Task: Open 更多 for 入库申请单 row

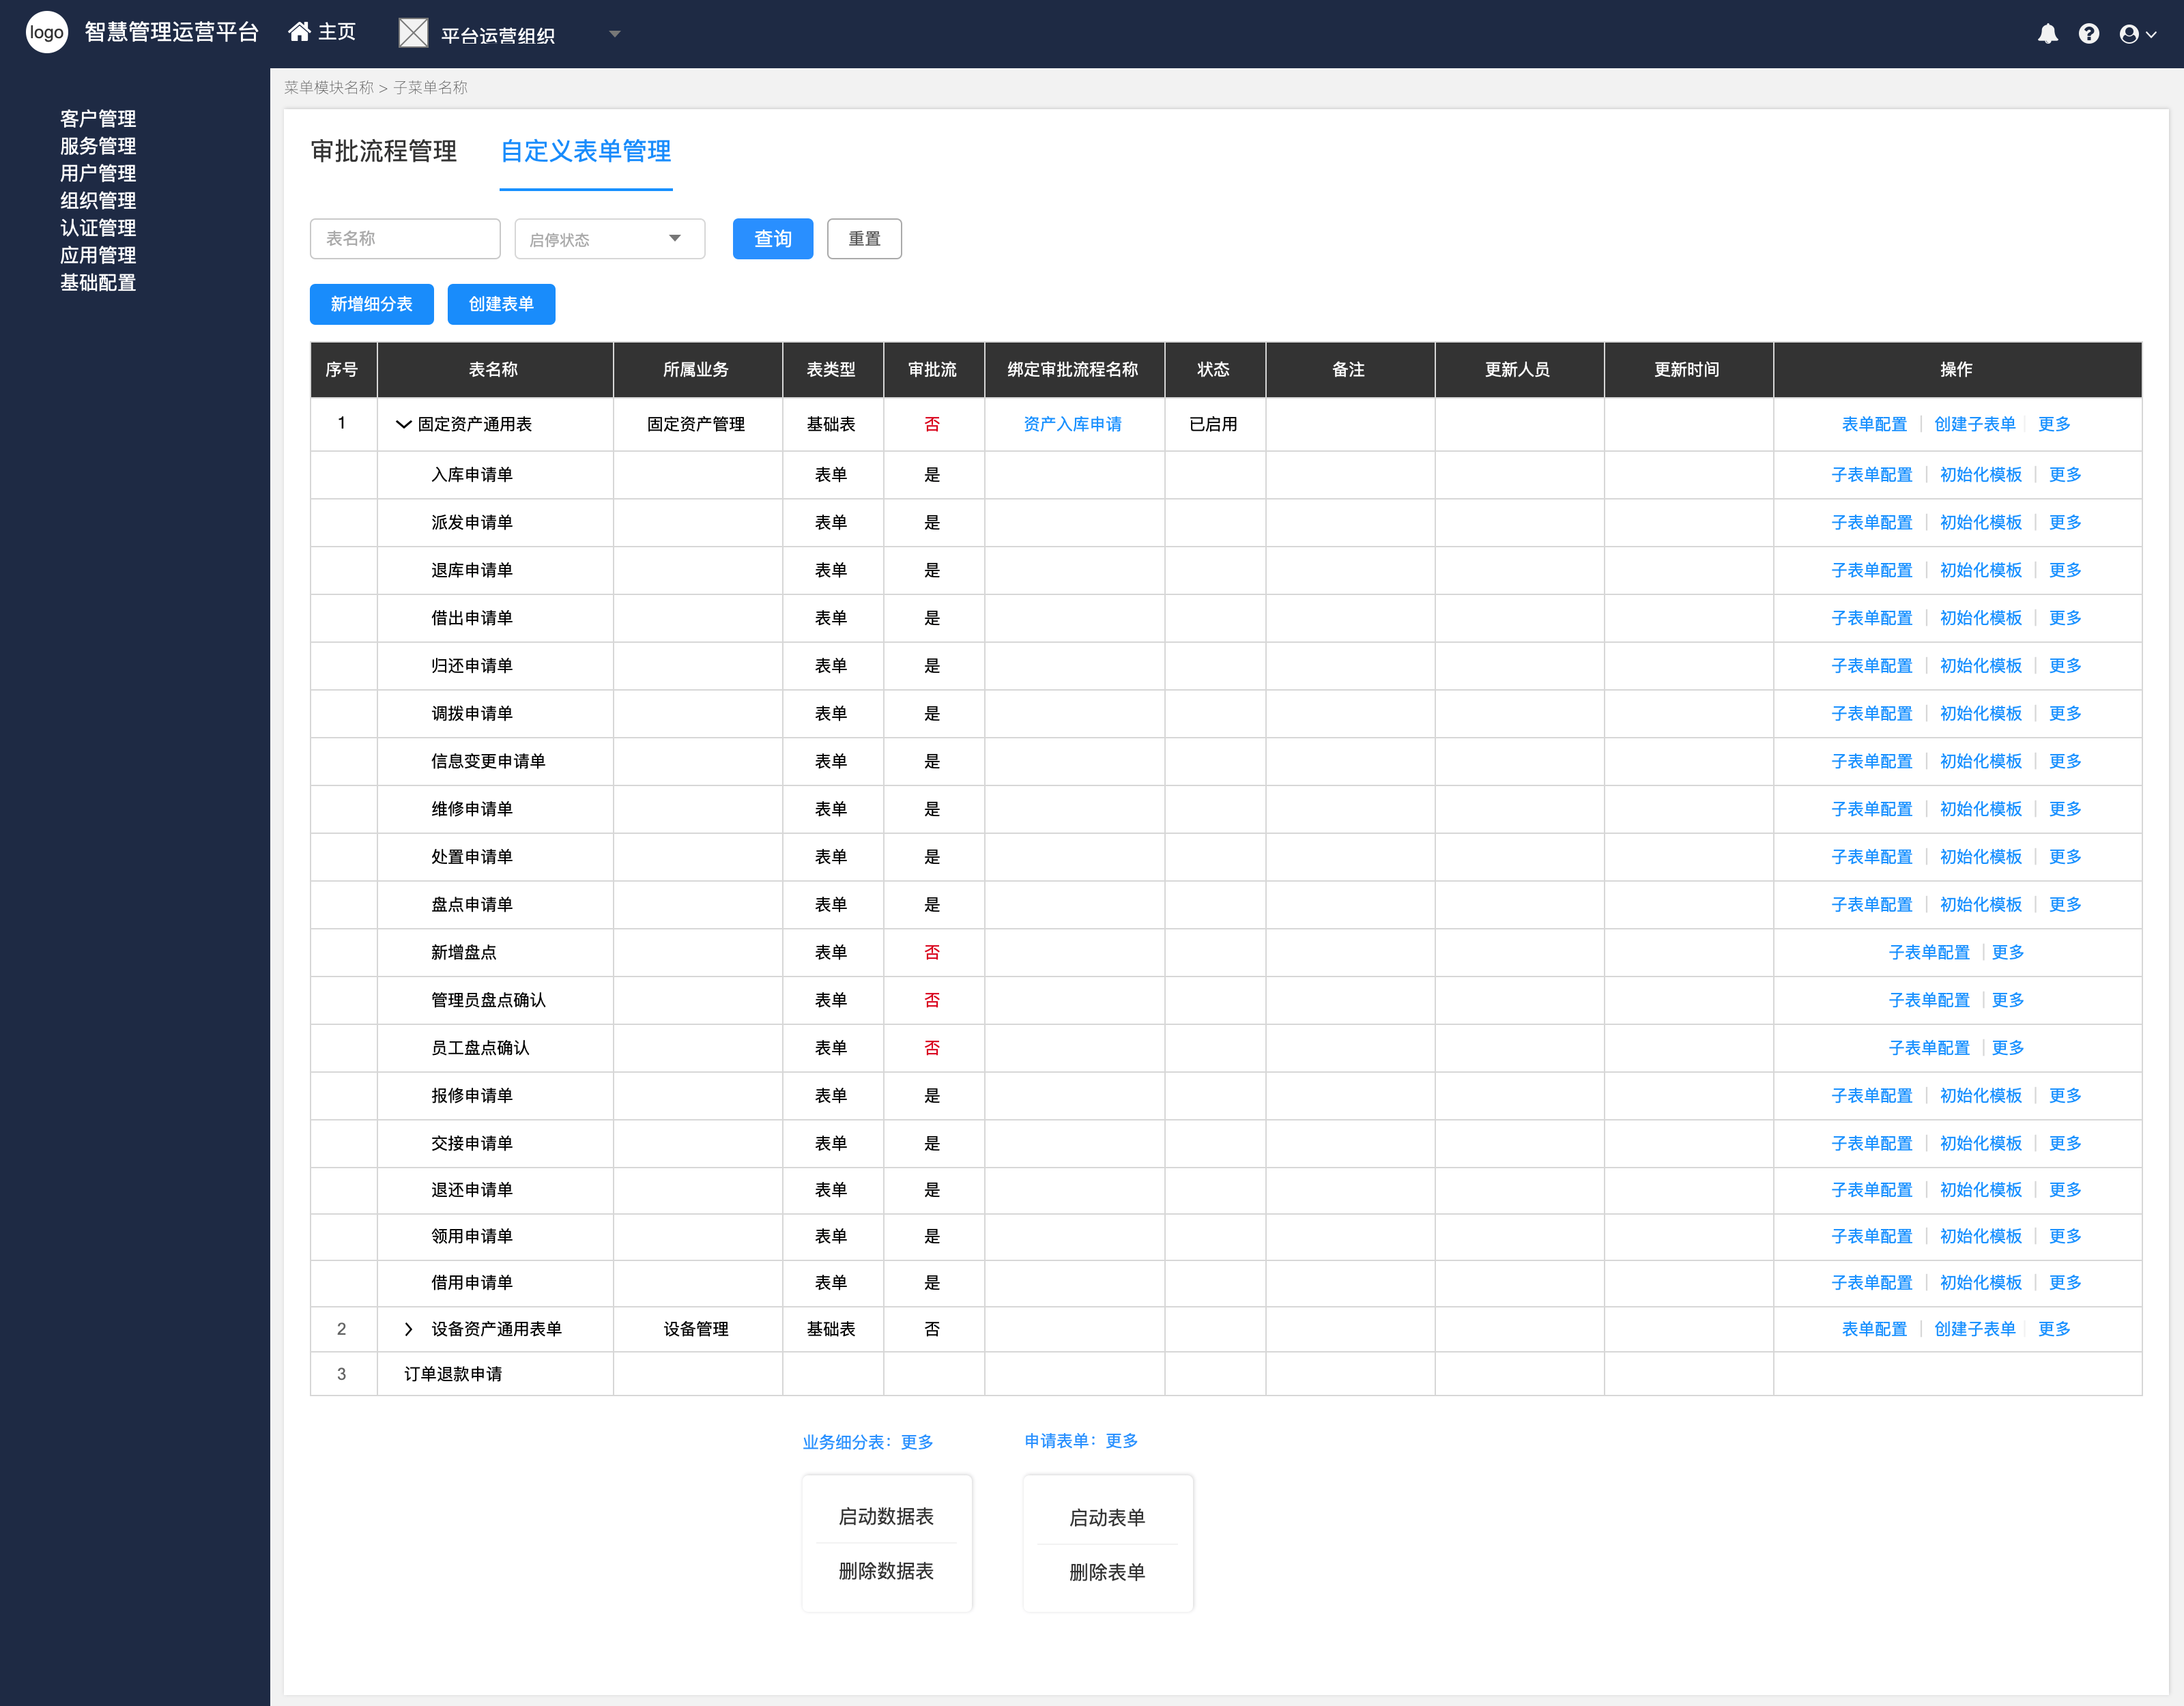Action: click(x=2065, y=475)
